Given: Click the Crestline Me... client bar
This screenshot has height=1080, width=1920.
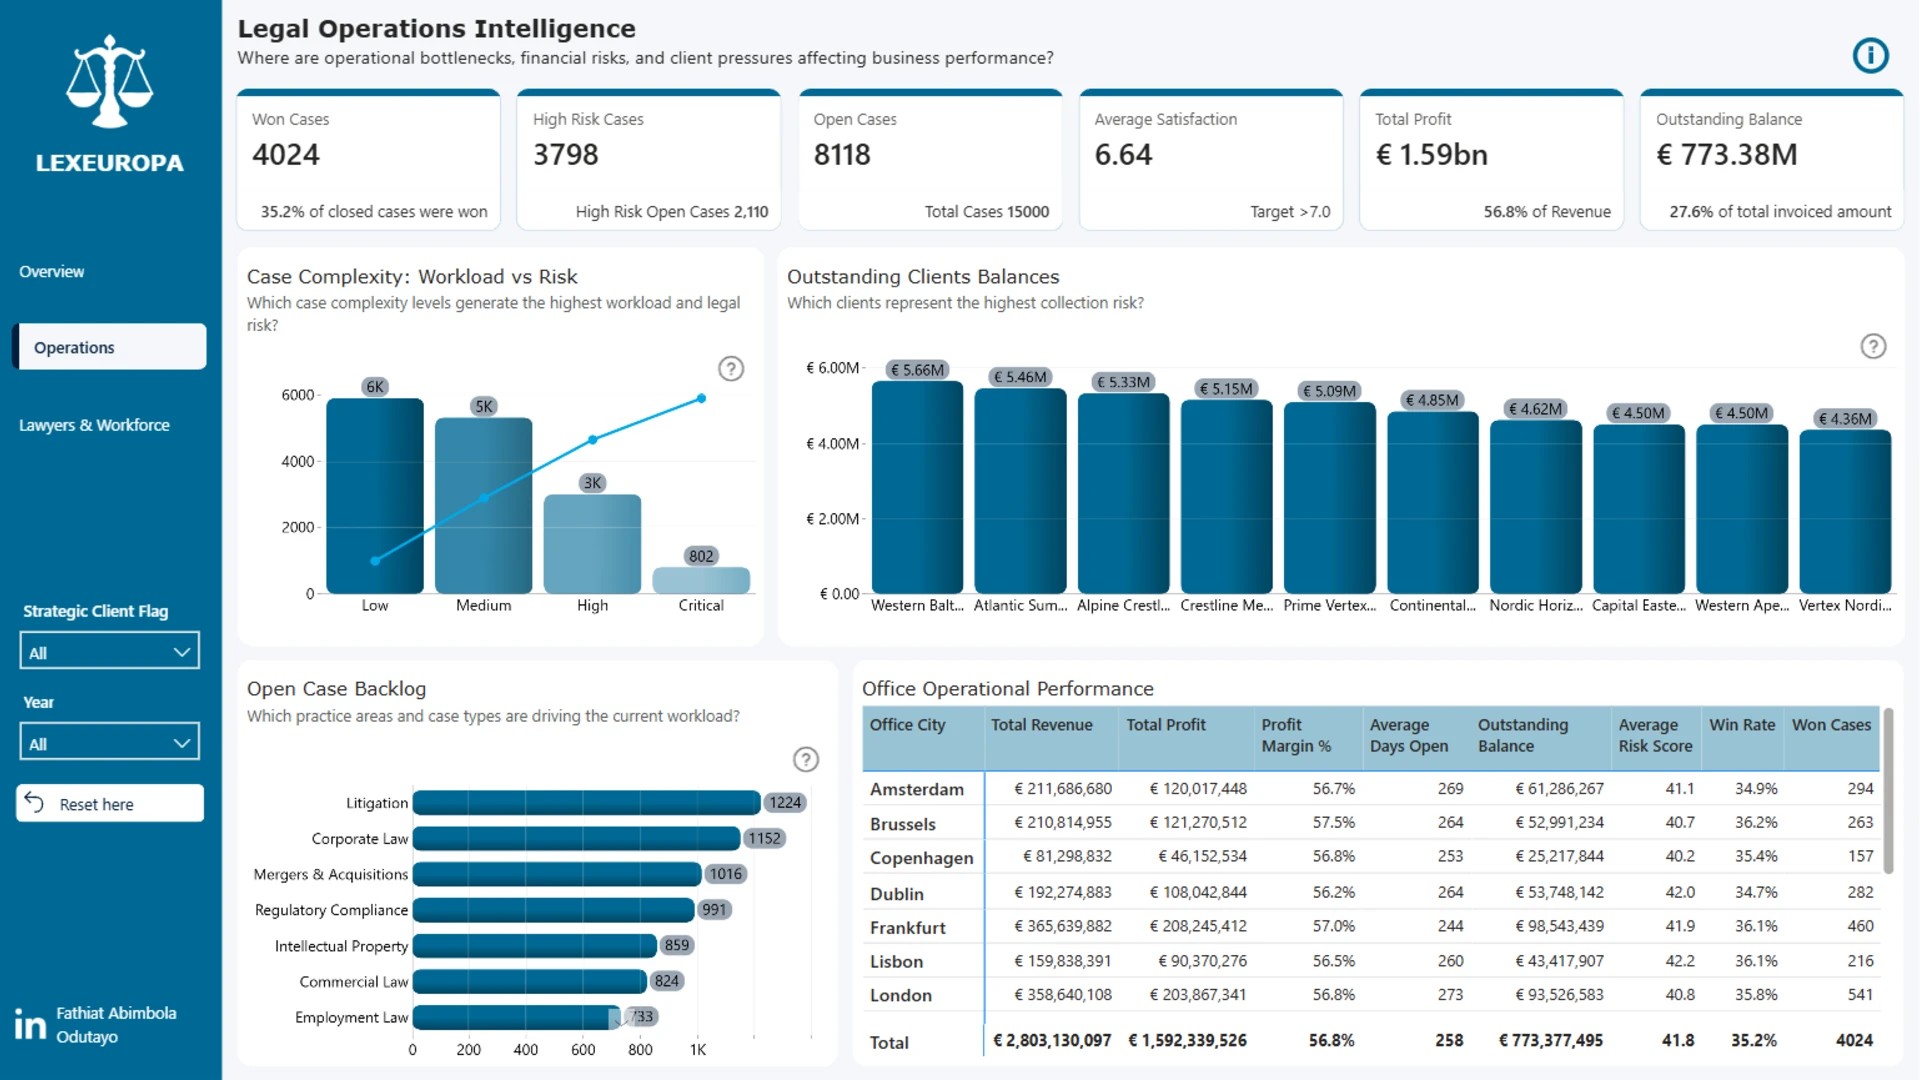Looking at the screenshot, I should [1227, 497].
